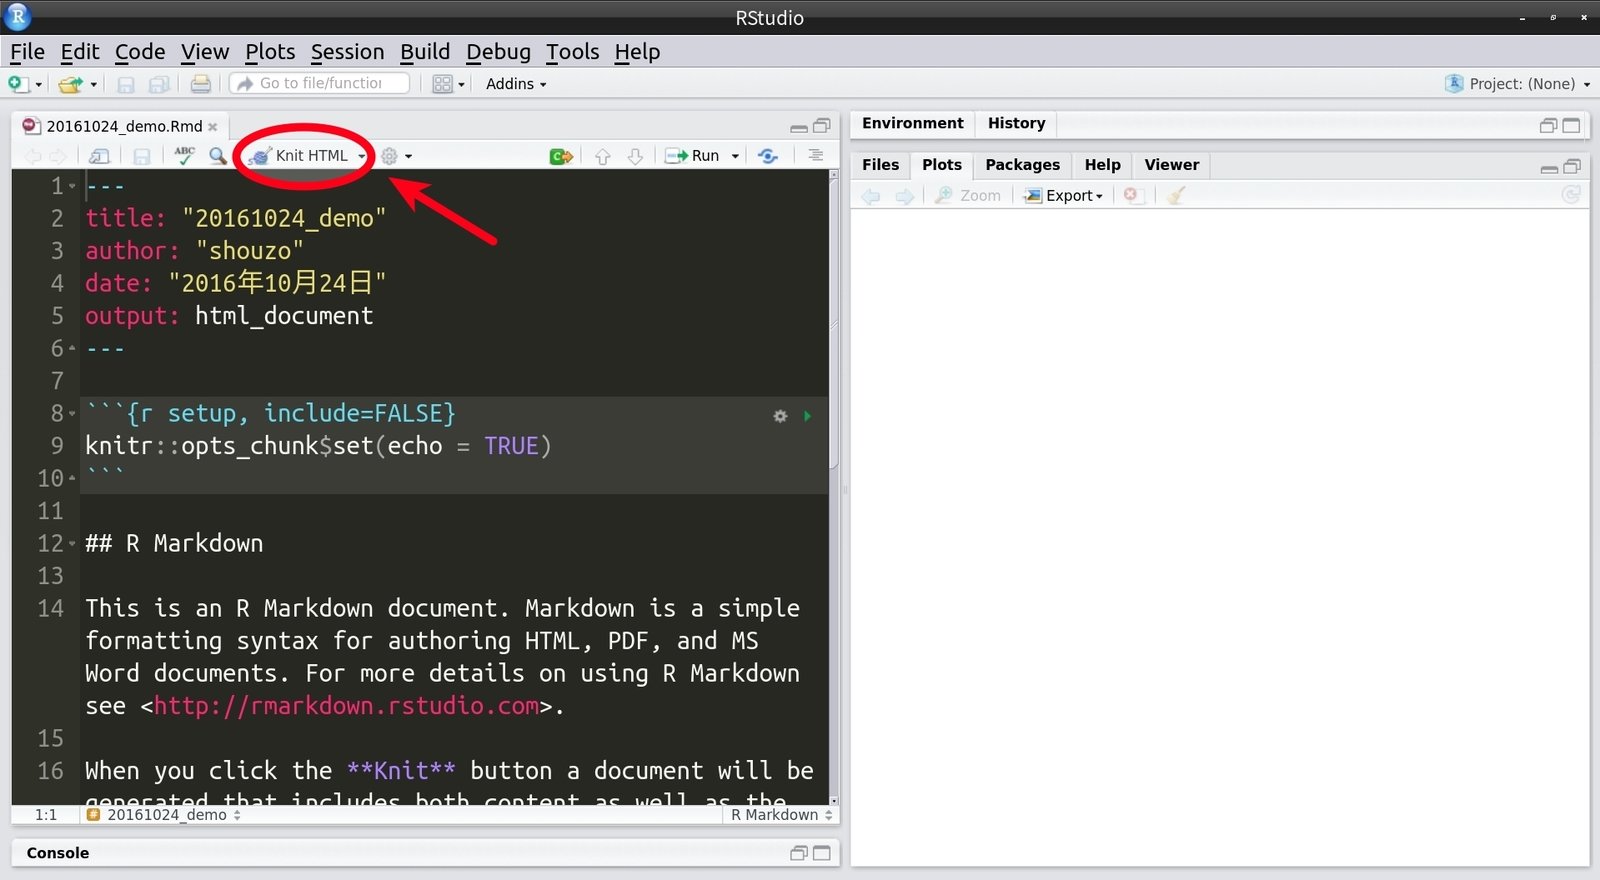Click the Print document icon
1600x880 pixels.
[201, 84]
